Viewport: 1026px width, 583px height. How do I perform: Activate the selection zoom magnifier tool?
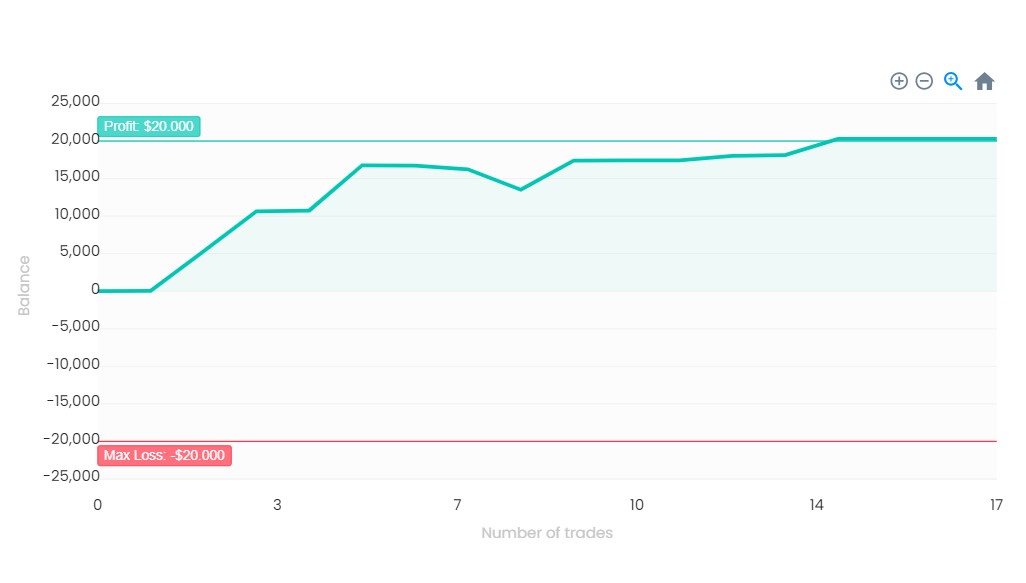[953, 81]
